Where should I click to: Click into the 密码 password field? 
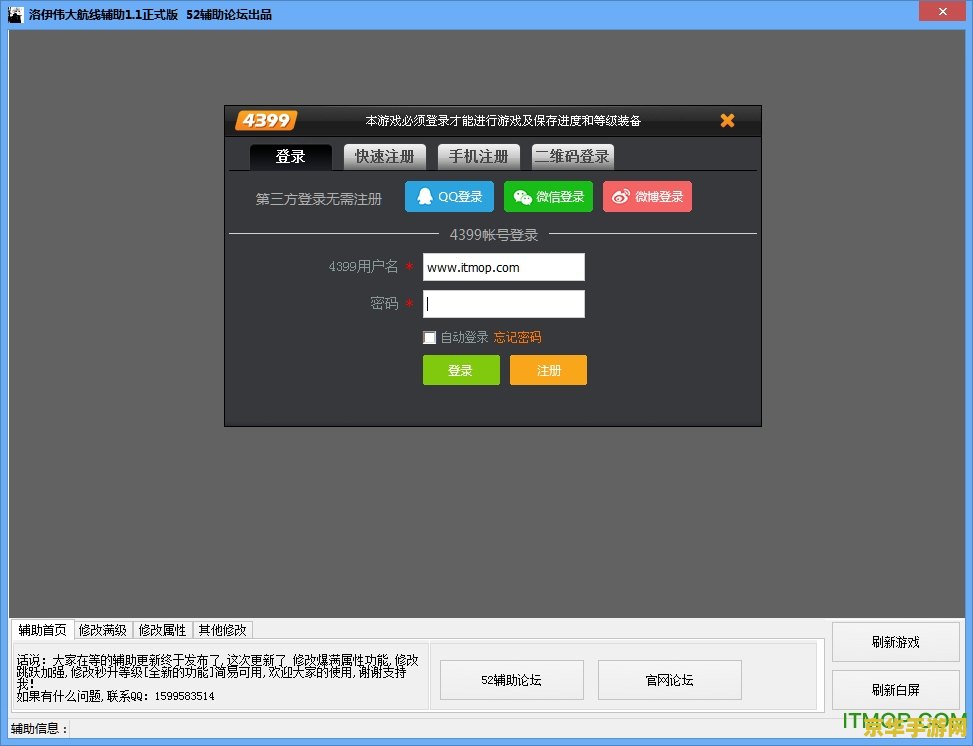tap(504, 304)
